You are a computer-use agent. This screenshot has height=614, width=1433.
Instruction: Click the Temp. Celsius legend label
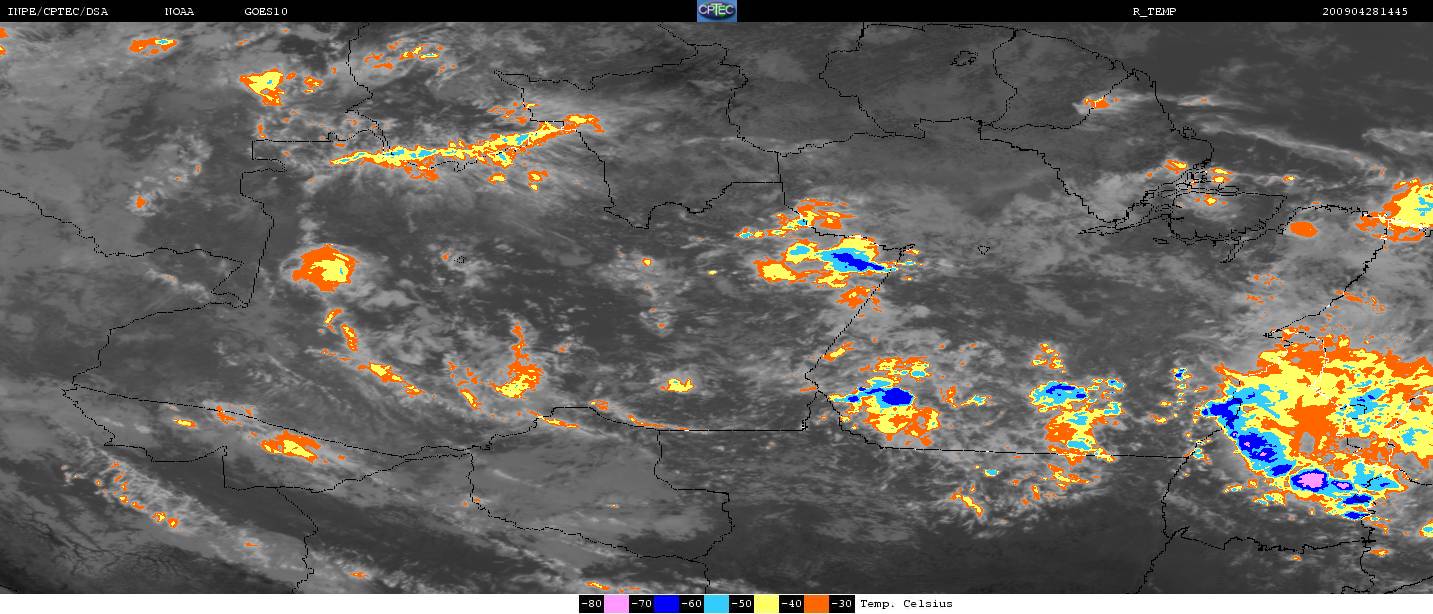906,604
